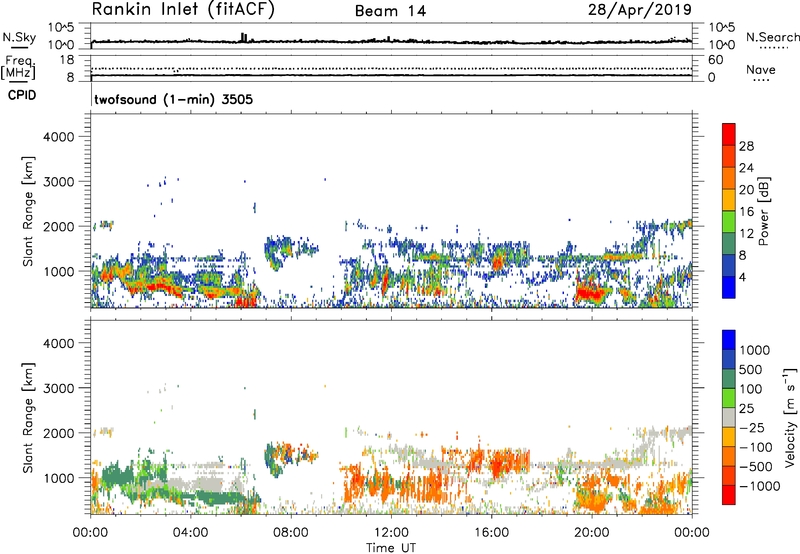Select the 'twofsound (1-min) 3505' text

[x=173, y=99]
